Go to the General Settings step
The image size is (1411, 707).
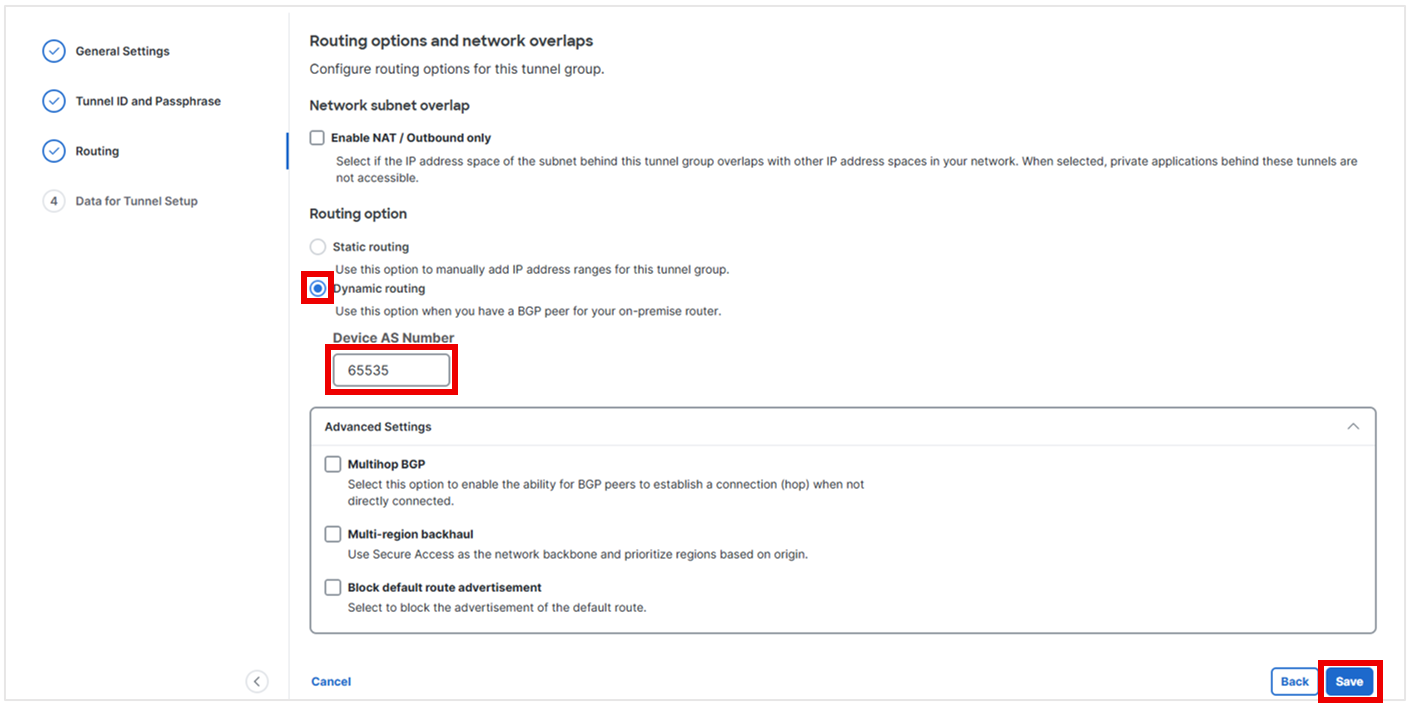pyautogui.click(x=123, y=51)
